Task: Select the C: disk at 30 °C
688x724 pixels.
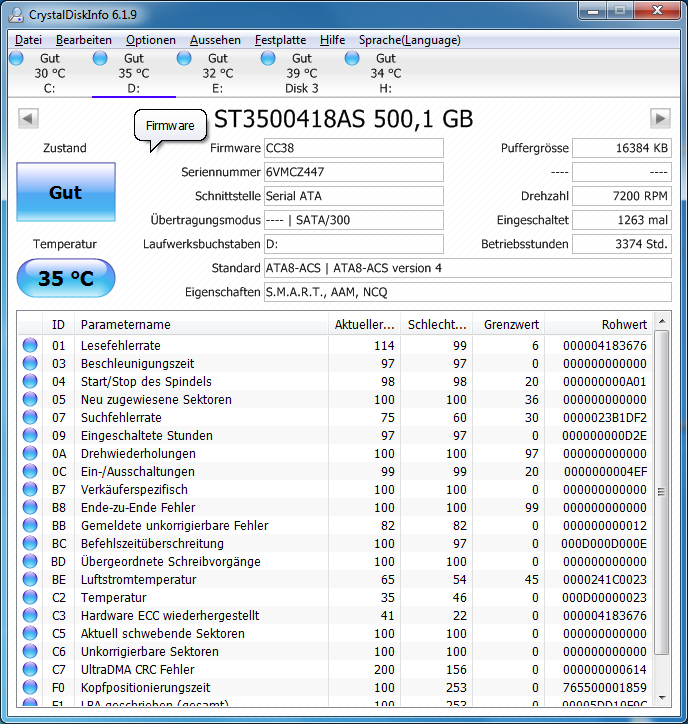Action: tap(50, 73)
